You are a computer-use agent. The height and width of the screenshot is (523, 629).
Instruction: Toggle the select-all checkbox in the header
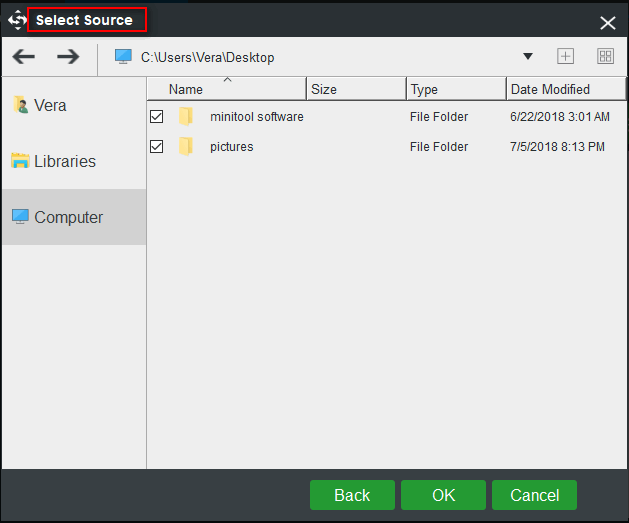(x=155, y=90)
